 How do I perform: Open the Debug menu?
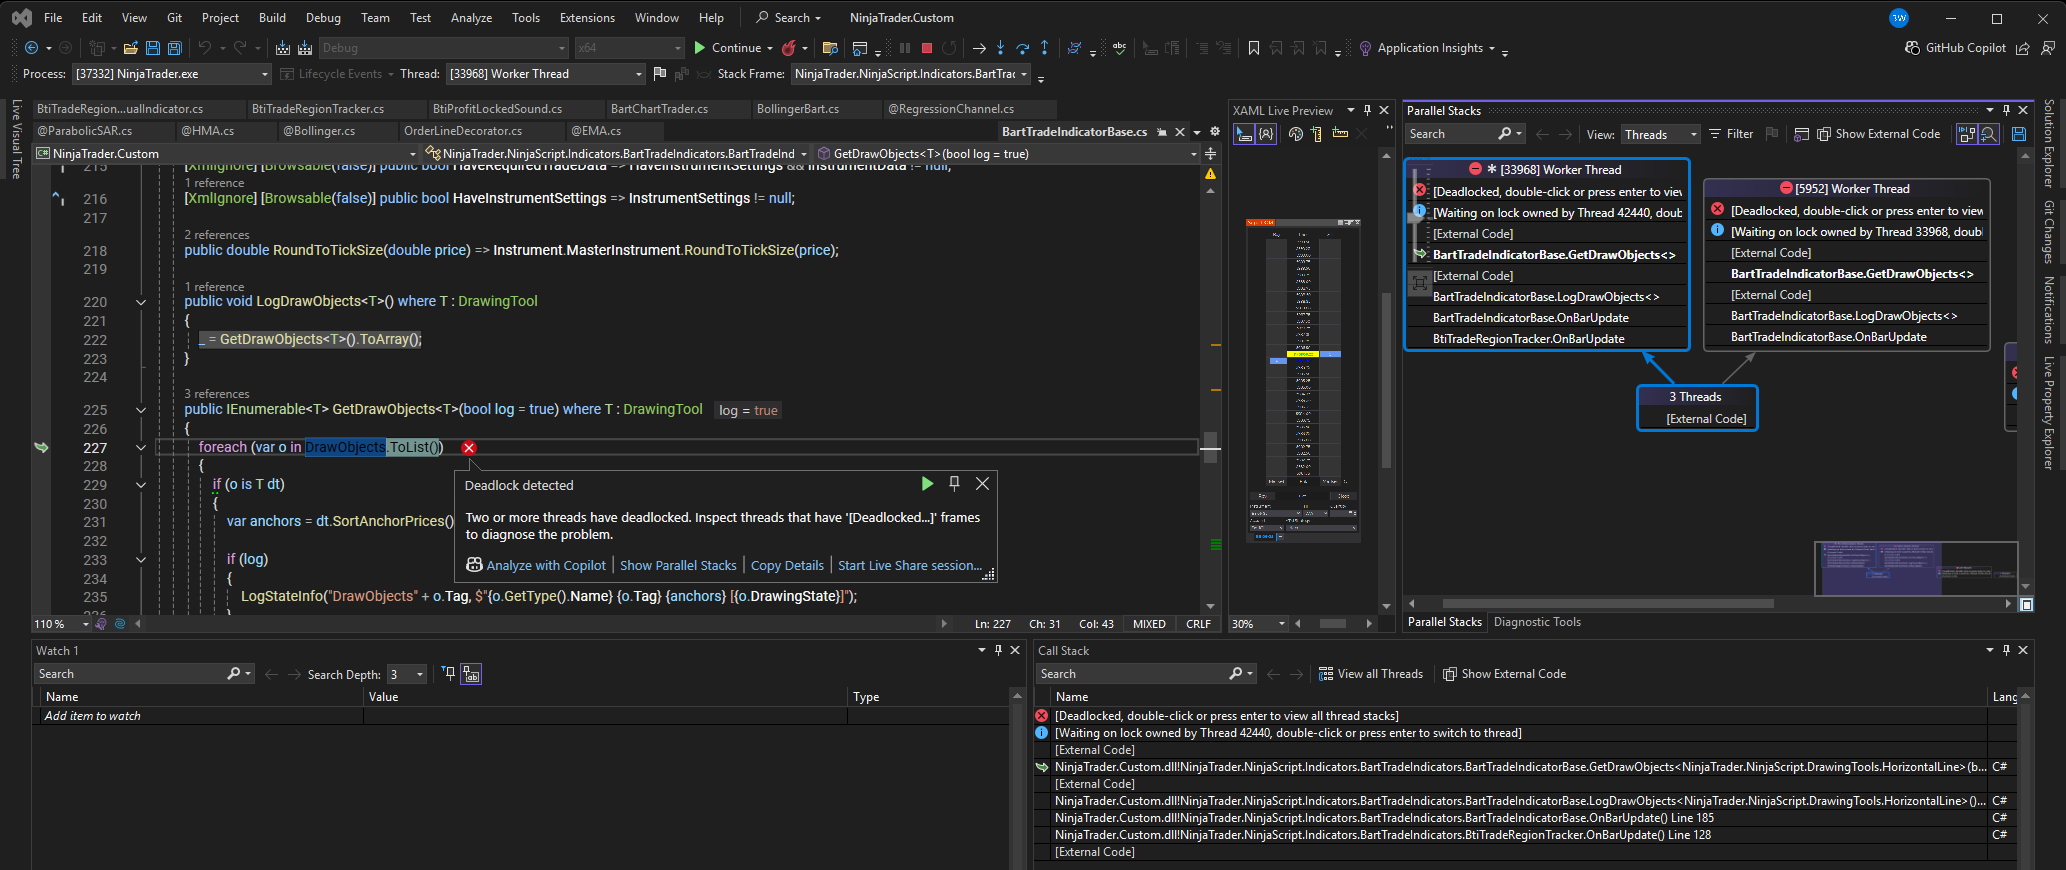323,18
